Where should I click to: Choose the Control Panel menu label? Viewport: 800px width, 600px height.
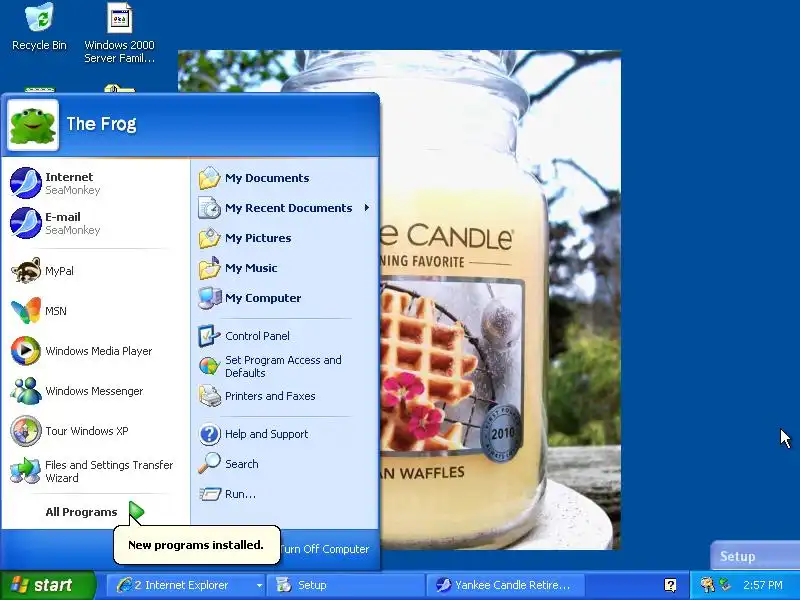[257, 336]
